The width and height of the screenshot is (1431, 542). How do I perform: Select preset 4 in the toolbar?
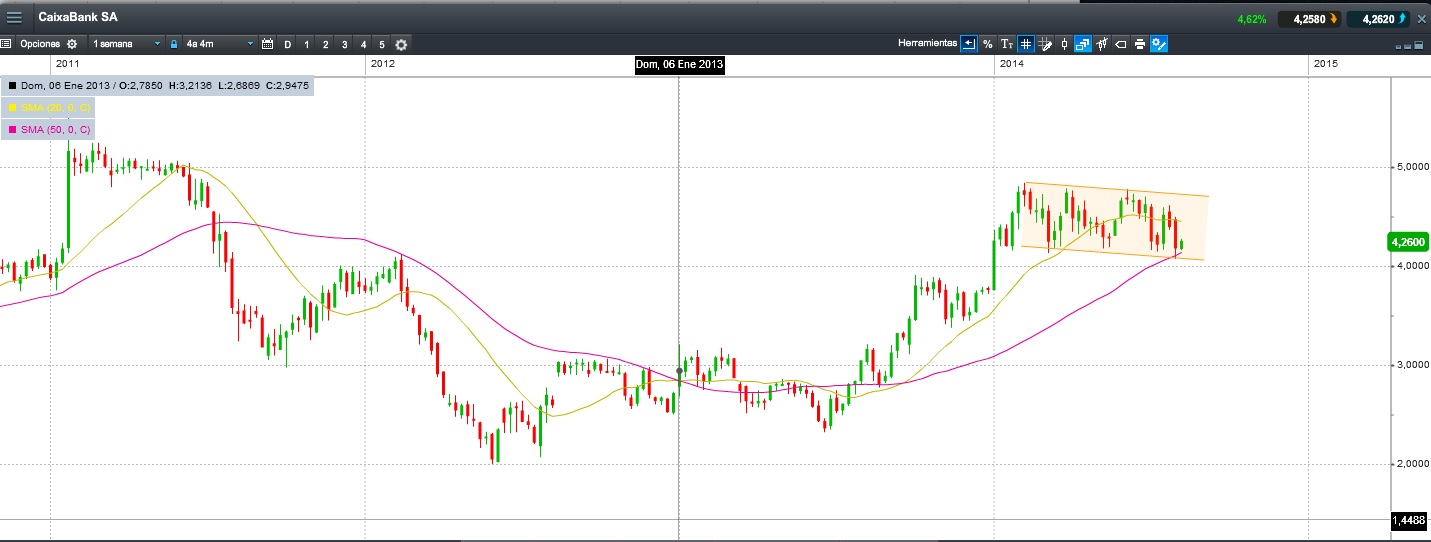pos(363,44)
